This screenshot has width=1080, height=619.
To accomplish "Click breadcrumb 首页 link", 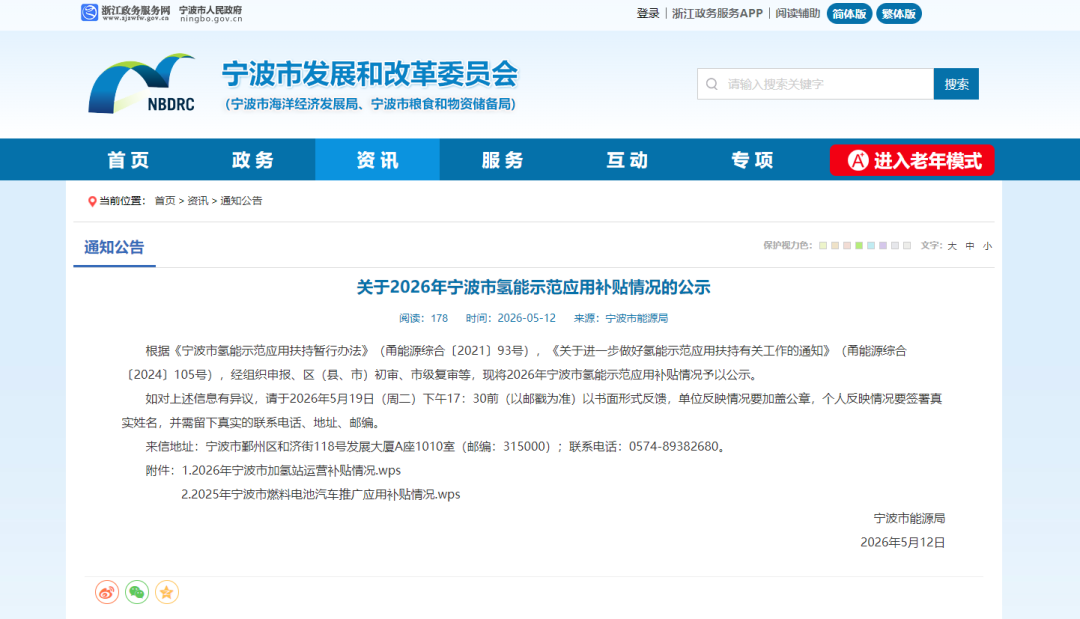I will click(165, 200).
